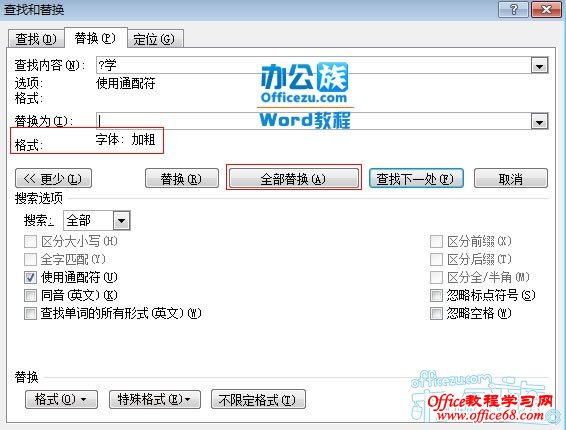Switch to the 查找(D) tab
566x430 pixels.
coord(36,39)
